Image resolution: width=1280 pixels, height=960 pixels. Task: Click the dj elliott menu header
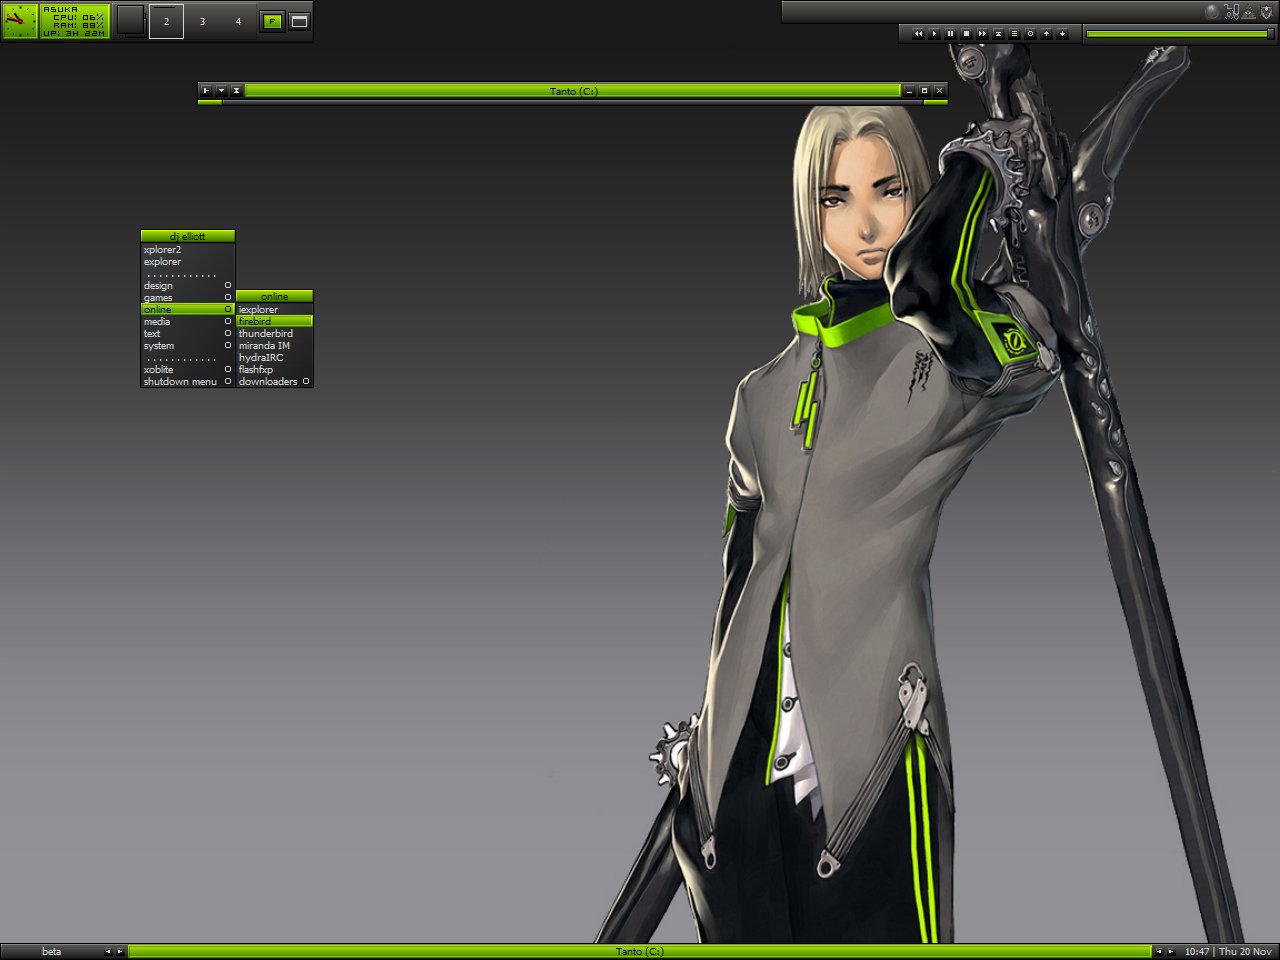(187, 236)
